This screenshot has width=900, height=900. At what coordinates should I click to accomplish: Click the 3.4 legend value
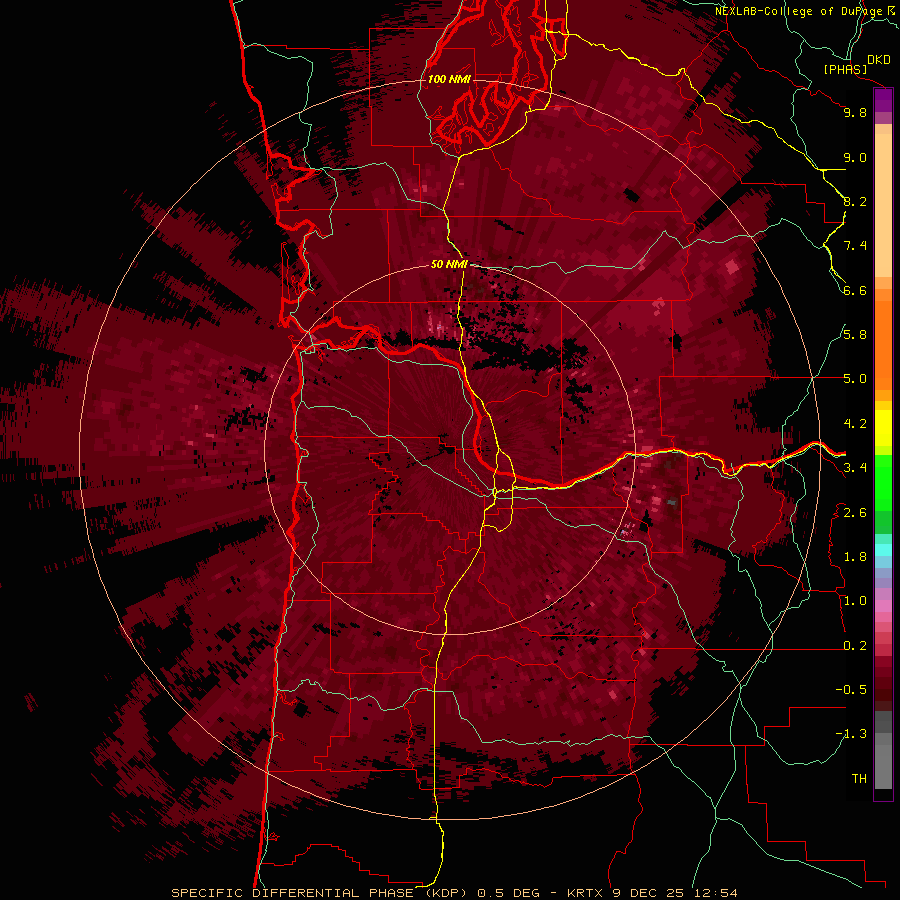(855, 468)
